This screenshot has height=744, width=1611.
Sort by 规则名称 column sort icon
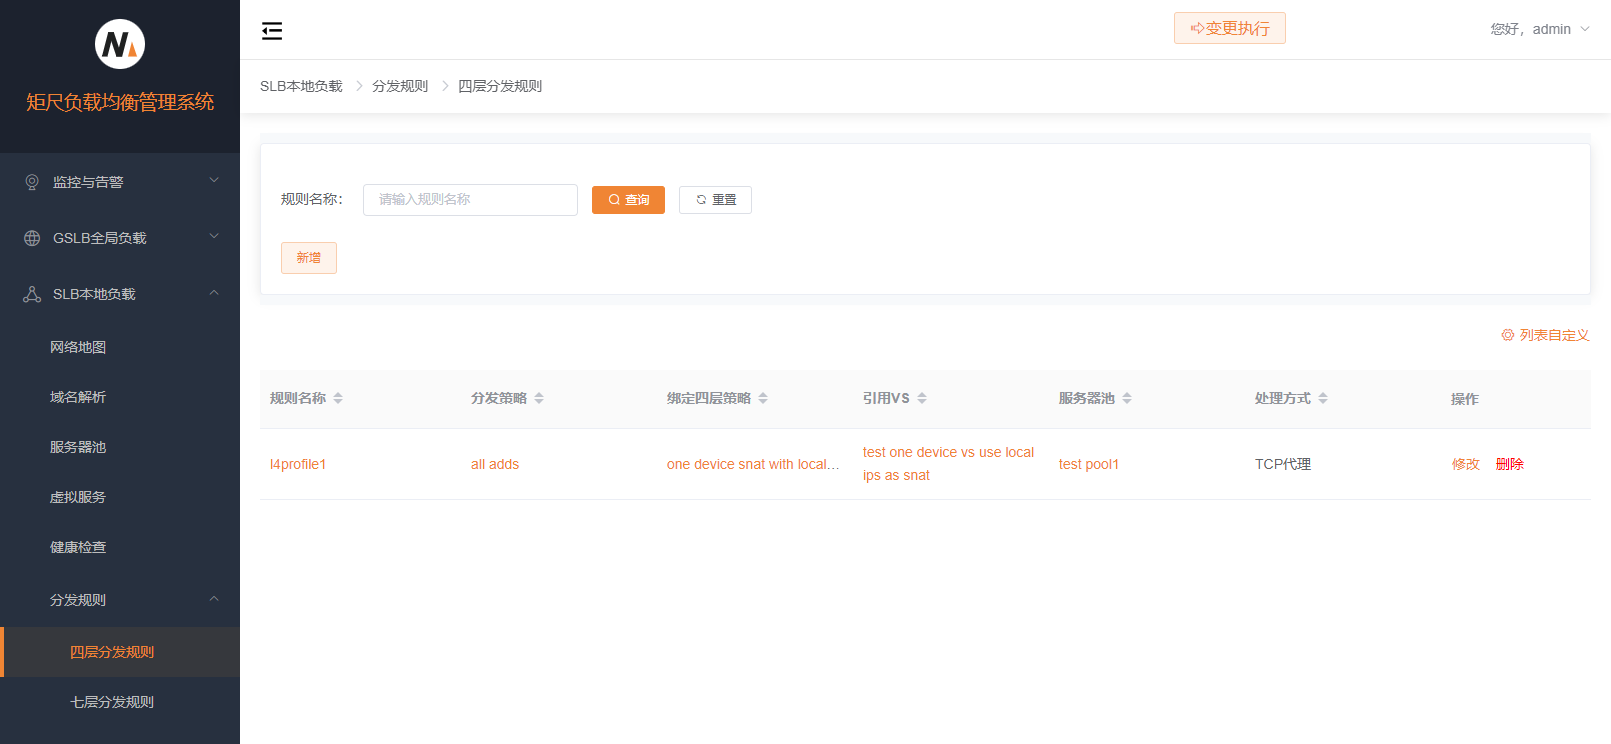(338, 398)
